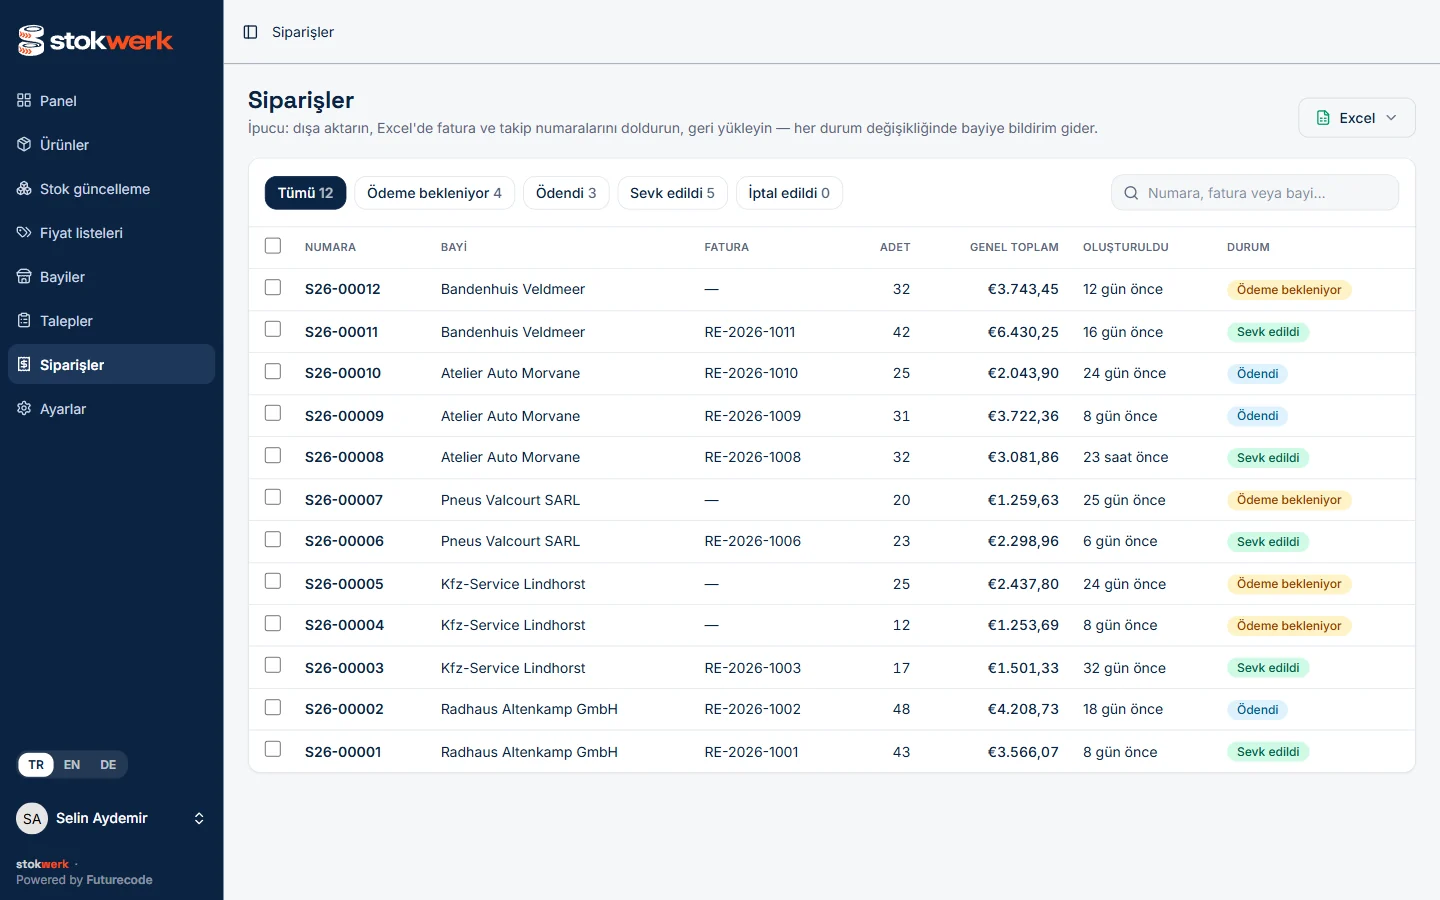The image size is (1440, 900).
Task: Click the Ürünler box icon
Action: 24,144
